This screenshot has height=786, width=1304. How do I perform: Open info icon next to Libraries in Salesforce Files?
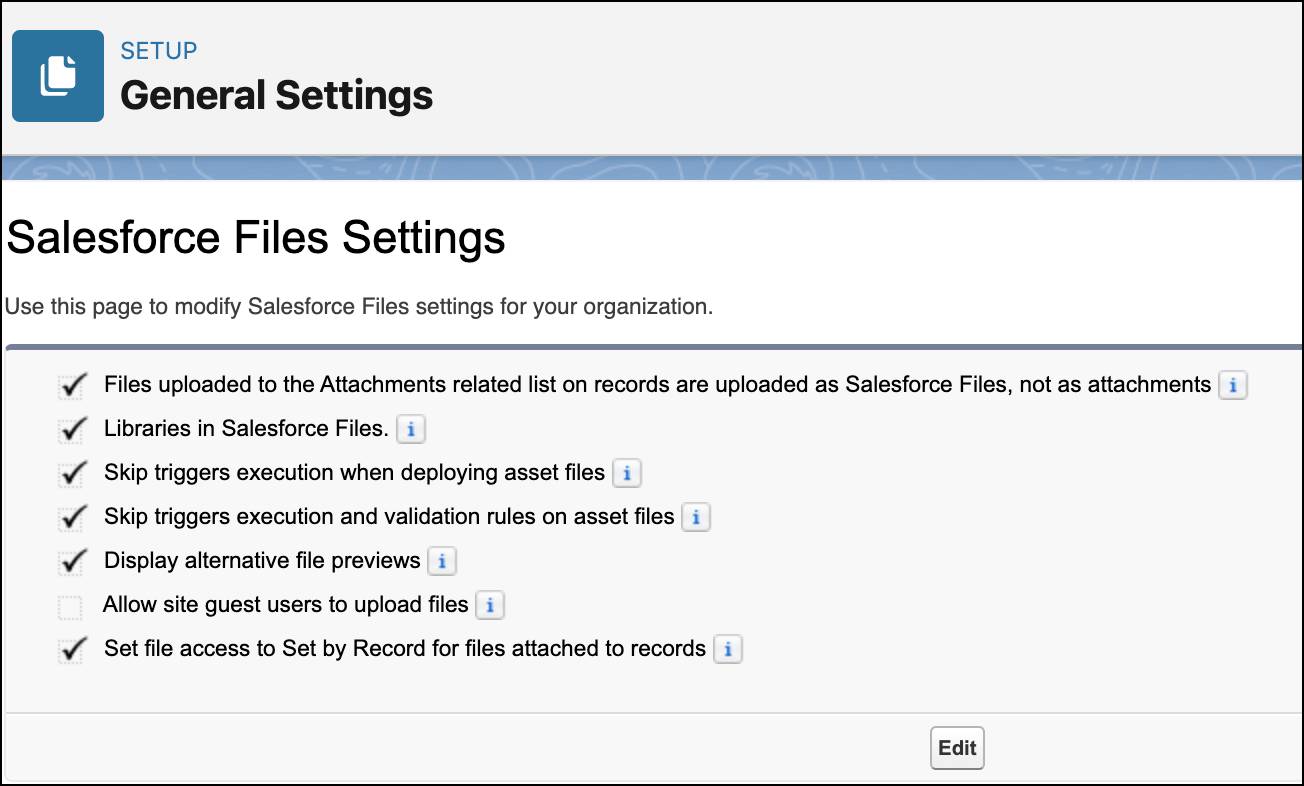click(x=411, y=429)
